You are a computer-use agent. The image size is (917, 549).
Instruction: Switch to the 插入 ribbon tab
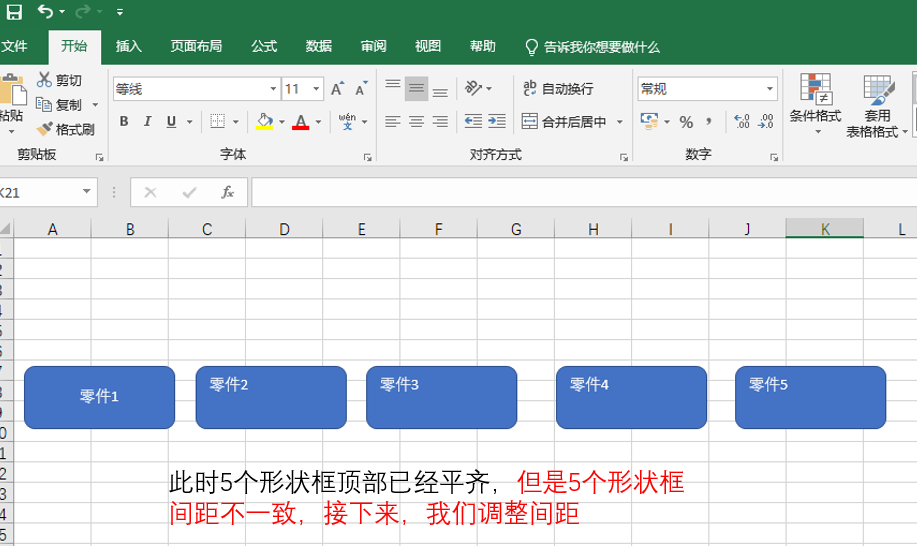[x=129, y=46]
